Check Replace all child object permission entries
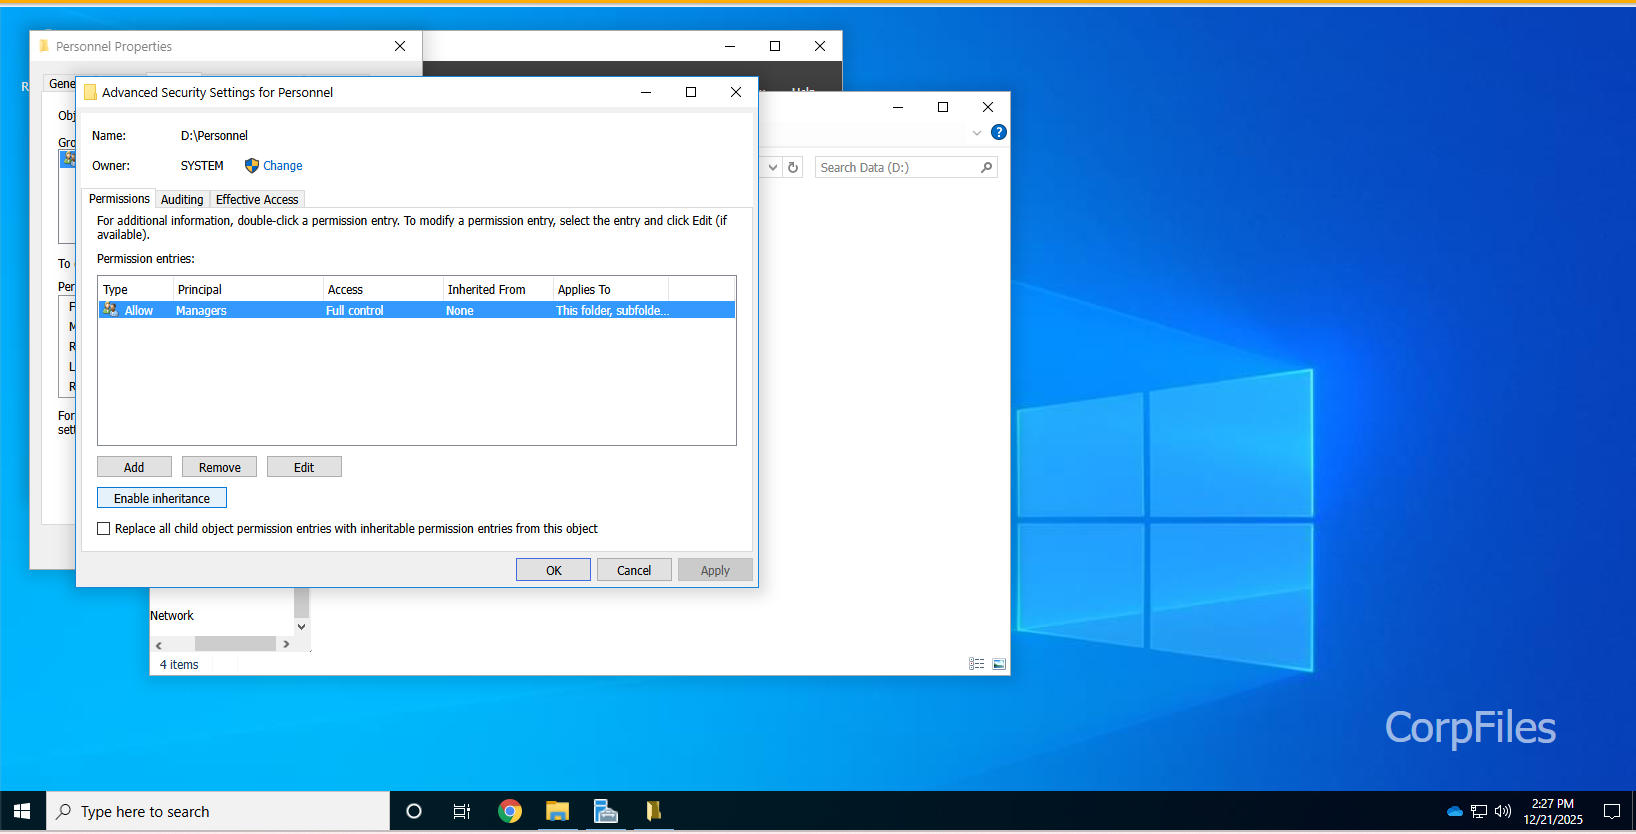 [104, 529]
